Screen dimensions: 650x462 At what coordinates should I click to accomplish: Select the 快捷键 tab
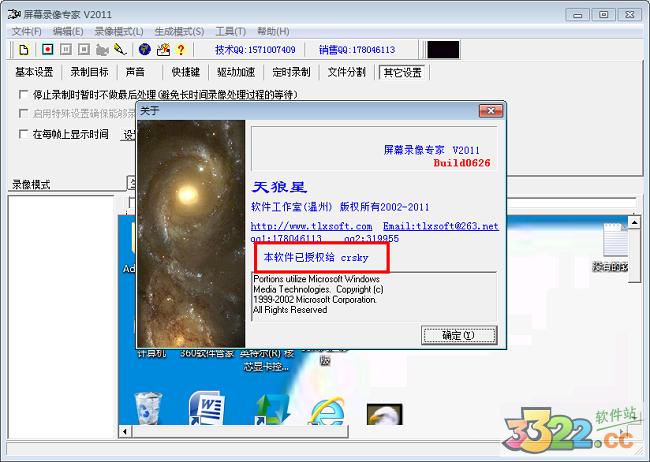pos(186,72)
